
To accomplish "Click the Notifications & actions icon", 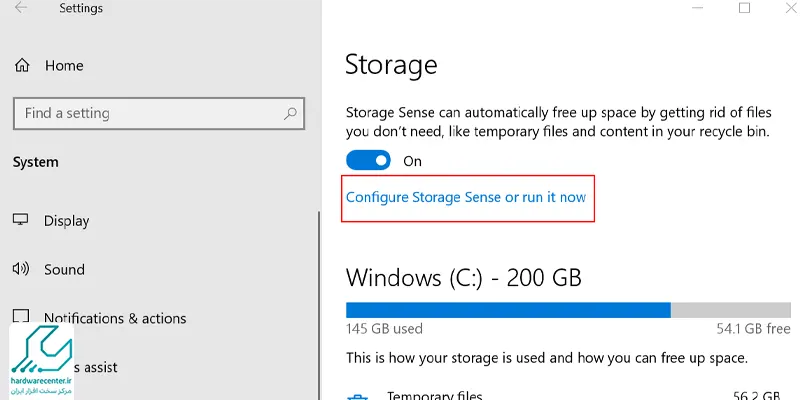I will (20, 316).
